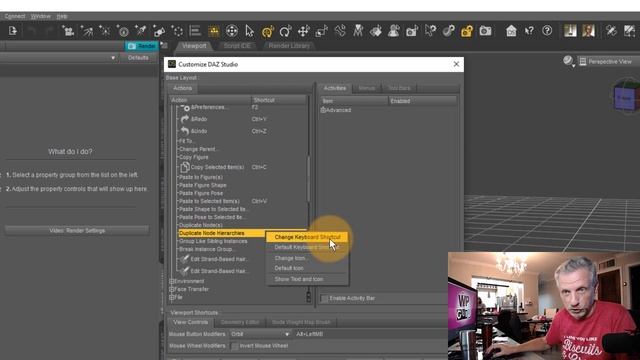The image size is (640, 360).
Task: Click the Undo arrow icon in Actions list
Action: click(x=185, y=131)
